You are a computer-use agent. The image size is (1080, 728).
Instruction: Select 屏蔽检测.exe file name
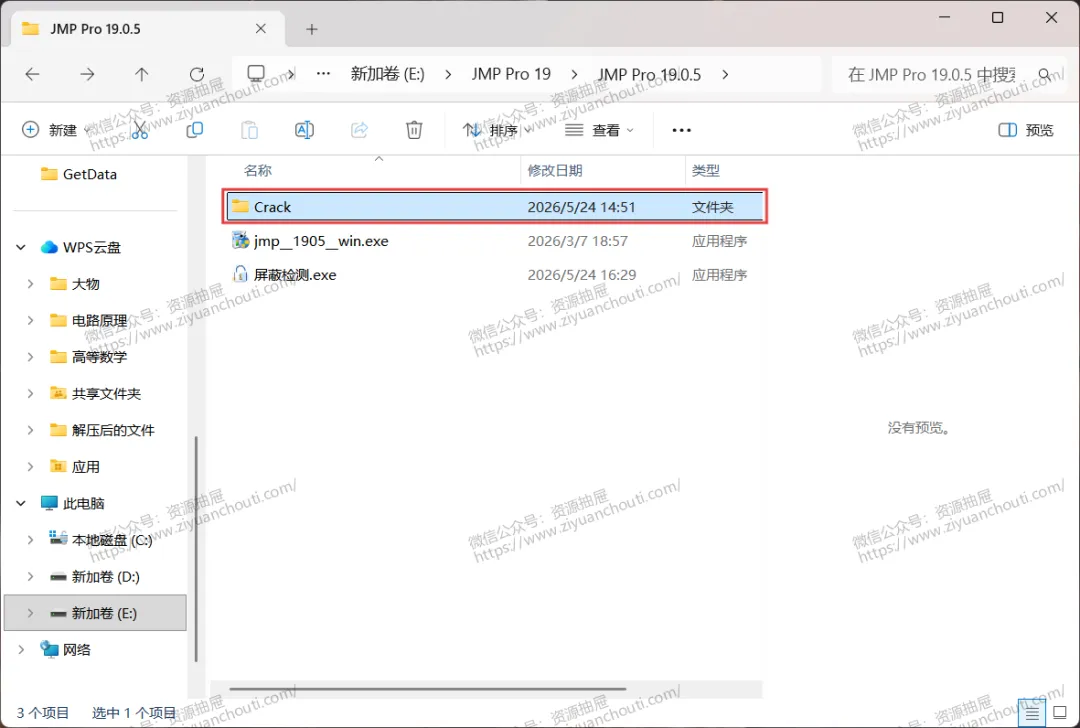tap(295, 275)
